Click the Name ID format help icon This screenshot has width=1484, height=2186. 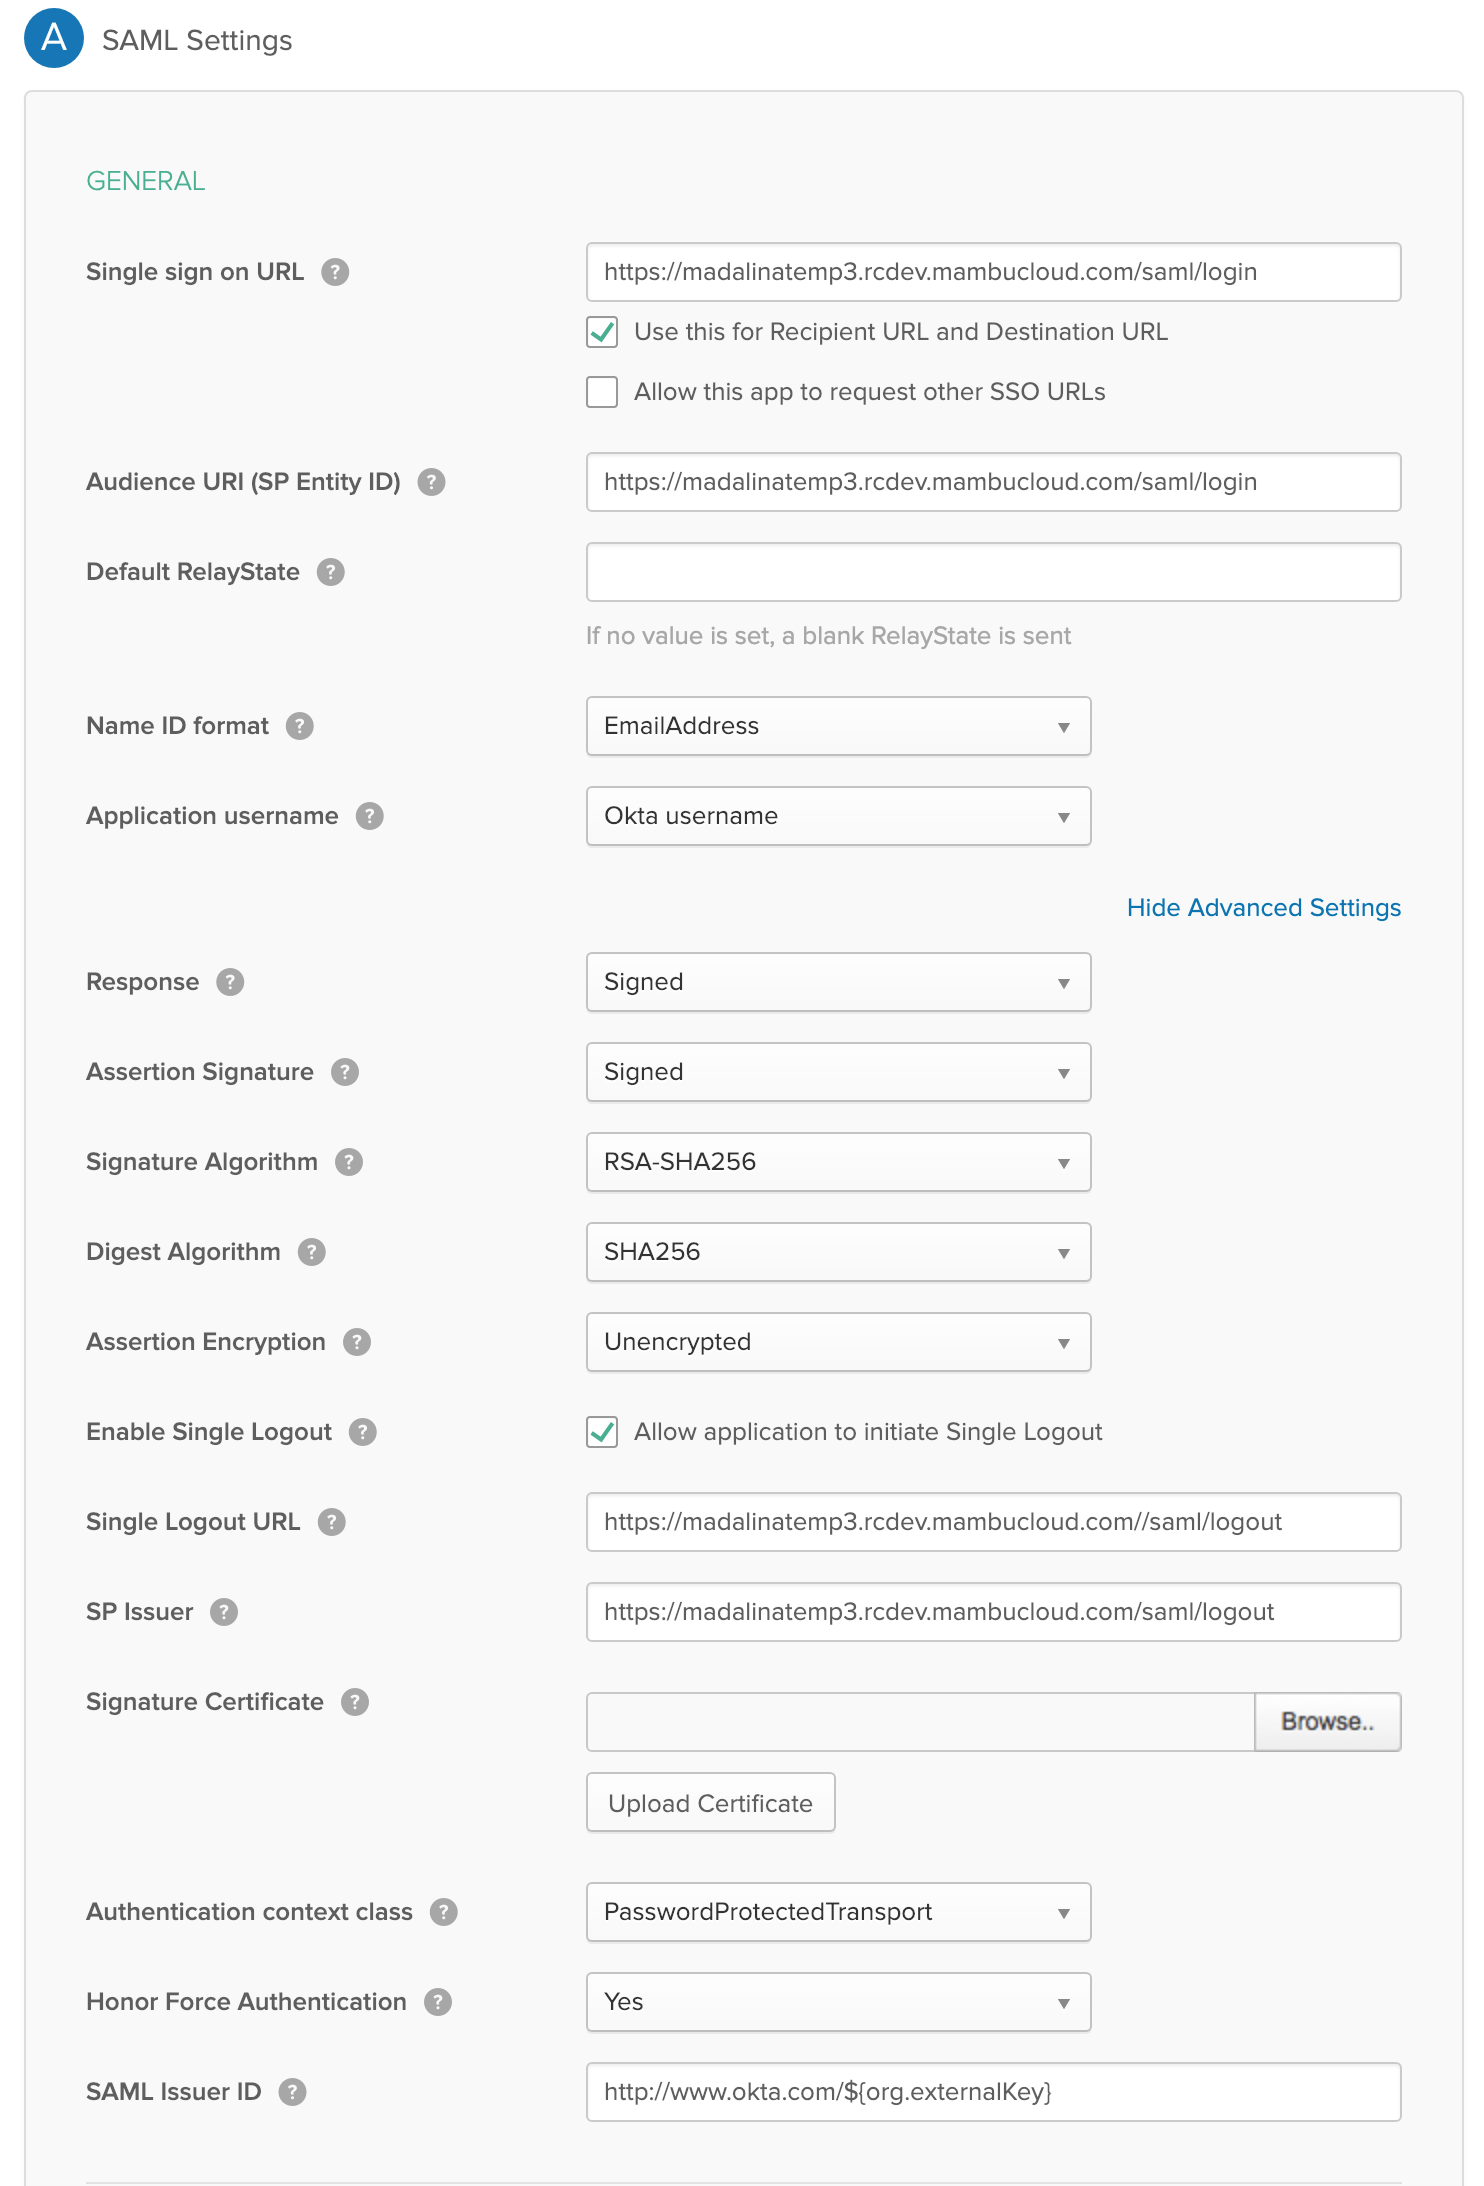click(x=299, y=726)
